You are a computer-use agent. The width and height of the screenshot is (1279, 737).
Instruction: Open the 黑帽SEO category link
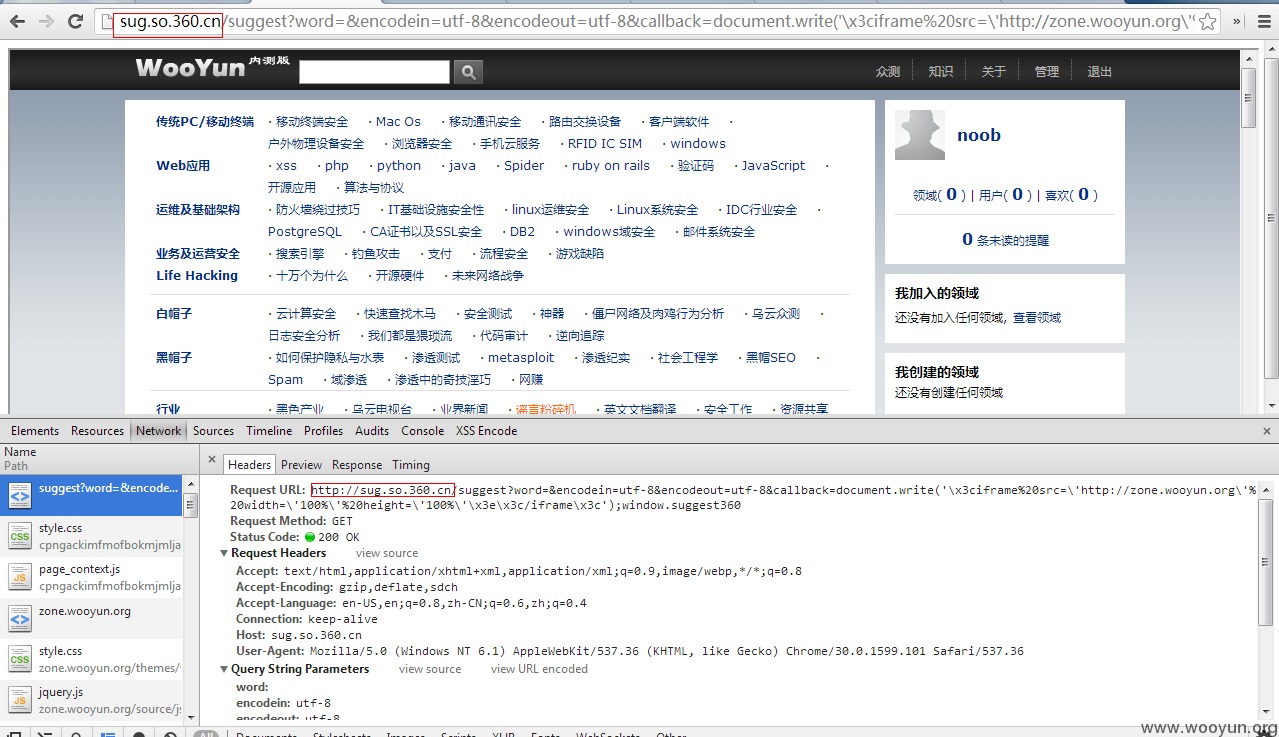pyautogui.click(x=771, y=358)
